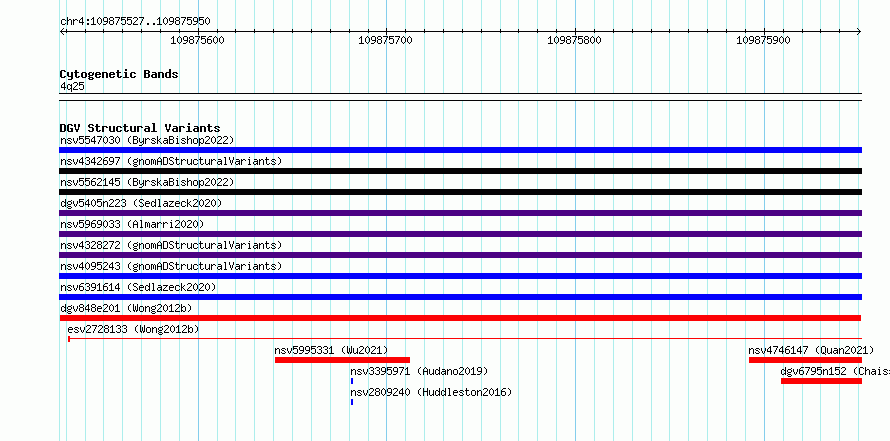Screen dimensions: 890x441
Task: Open variant nsv5562145 (ByrskaBishop2022) label
Action: click(x=147, y=182)
